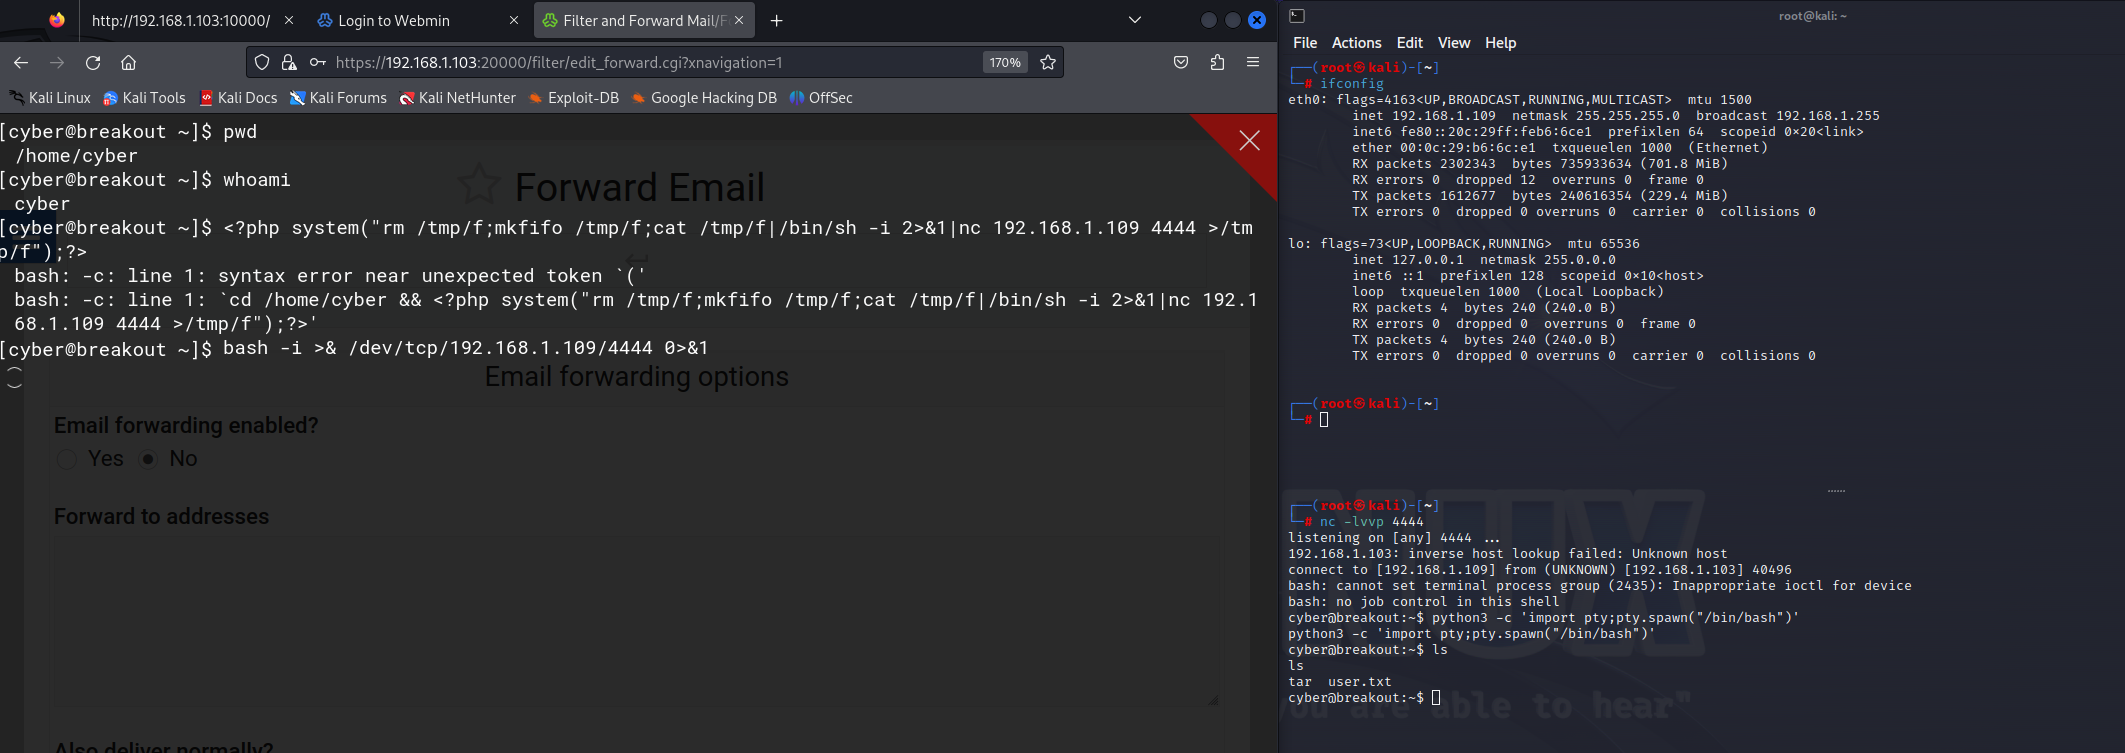This screenshot has height=753, width=2125.
Task: Close the 192.168.1.103:10000 tab
Action: (x=289, y=20)
